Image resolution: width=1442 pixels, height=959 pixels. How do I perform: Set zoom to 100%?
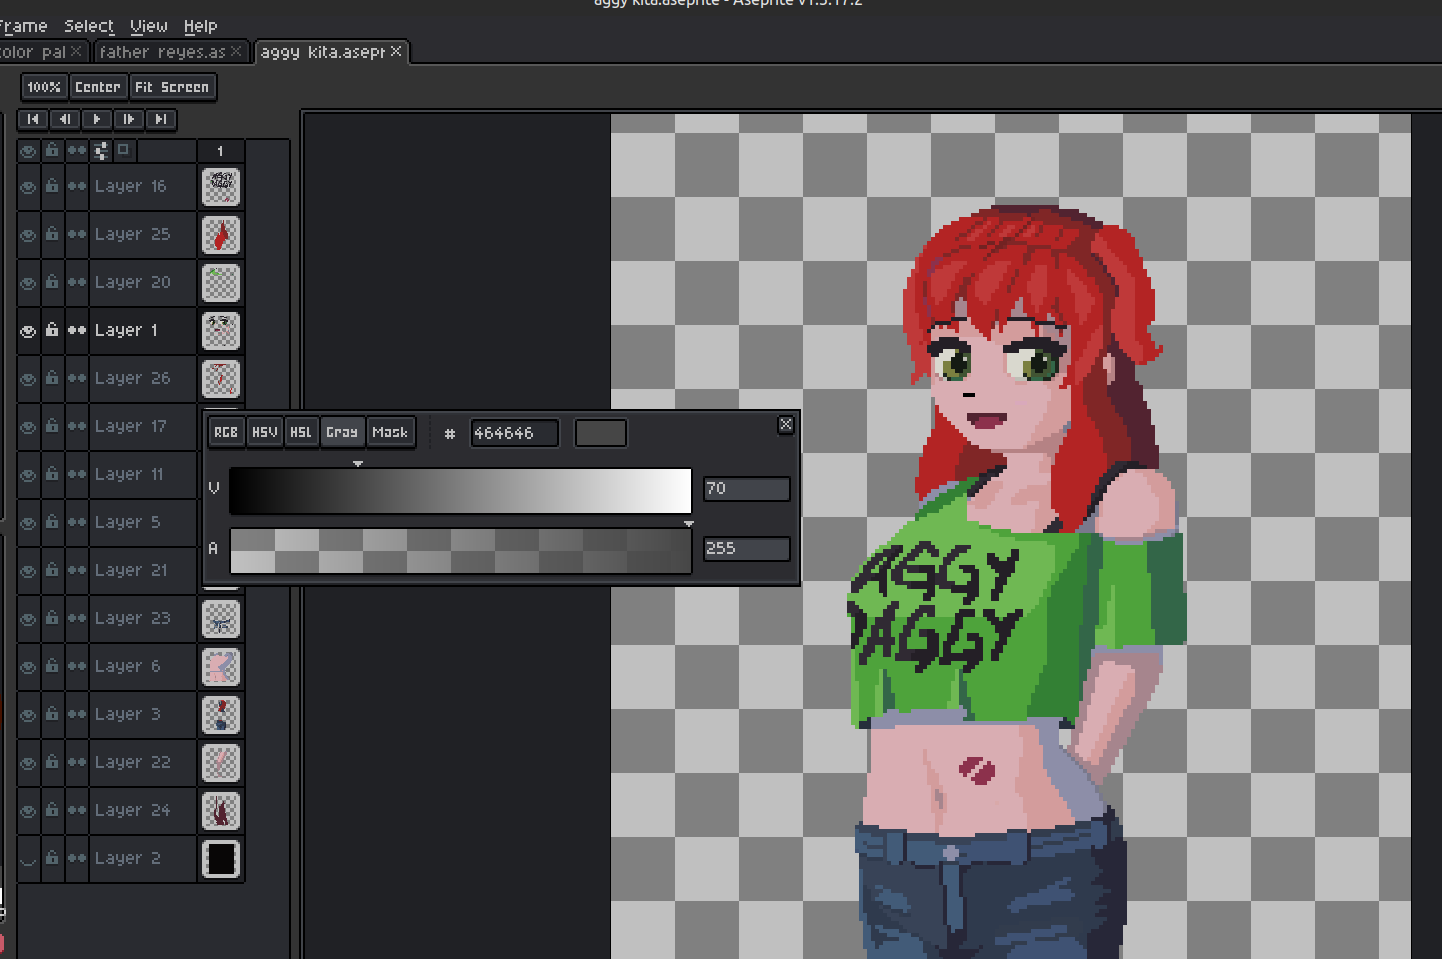point(44,87)
